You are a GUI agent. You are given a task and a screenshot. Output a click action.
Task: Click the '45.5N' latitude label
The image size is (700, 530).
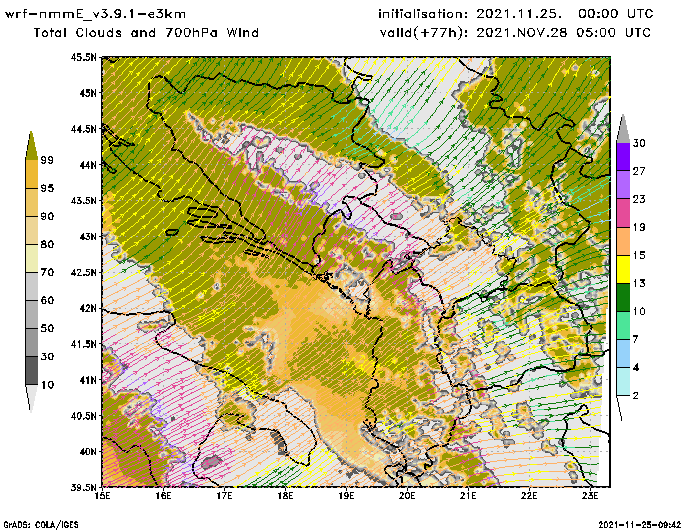83,57
